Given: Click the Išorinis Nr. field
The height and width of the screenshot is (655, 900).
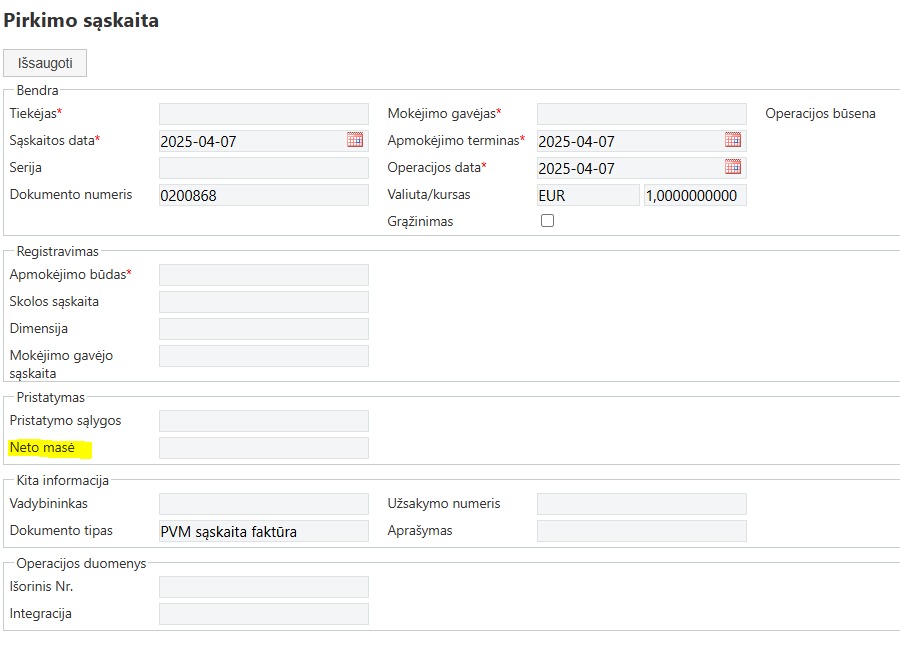Looking at the screenshot, I should [x=264, y=587].
